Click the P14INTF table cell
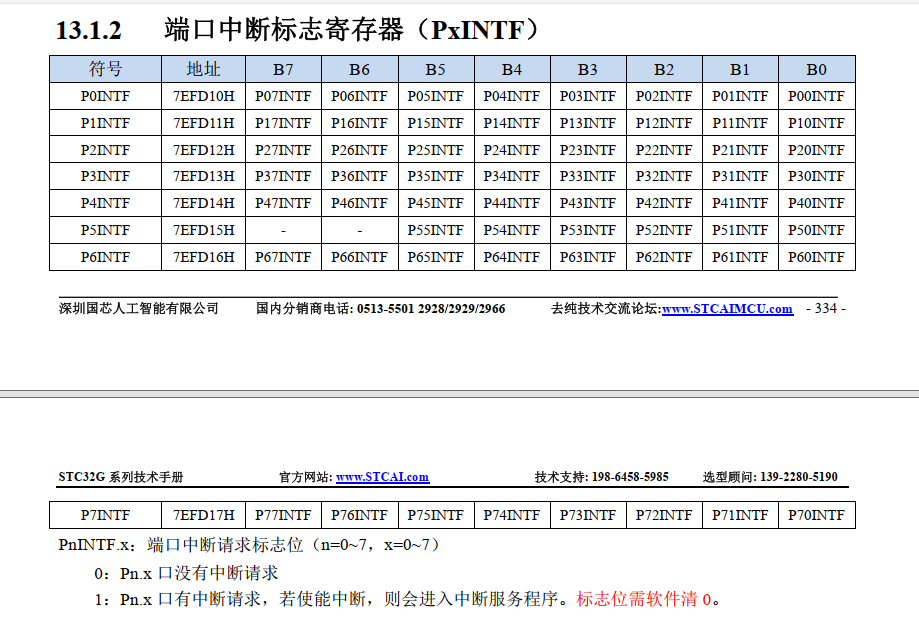This screenshot has width=919, height=619. click(x=512, y=123)
